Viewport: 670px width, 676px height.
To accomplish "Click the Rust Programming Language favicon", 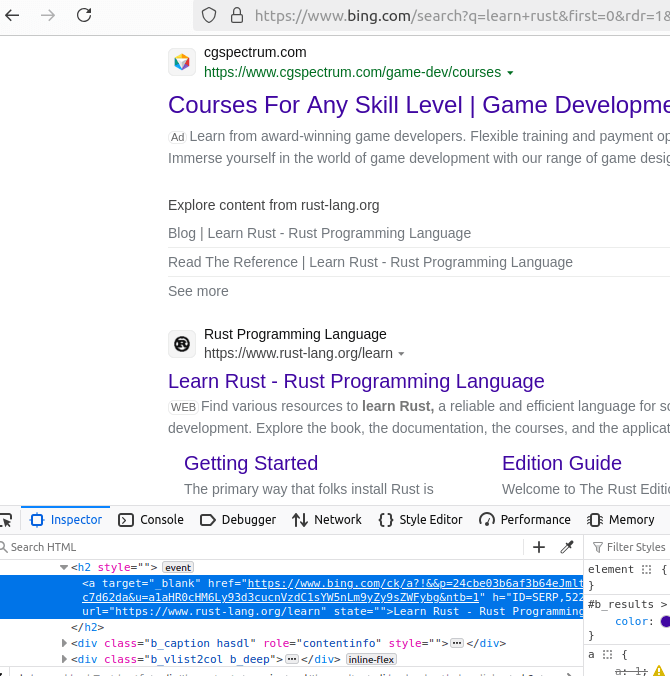I will point(182,344).
